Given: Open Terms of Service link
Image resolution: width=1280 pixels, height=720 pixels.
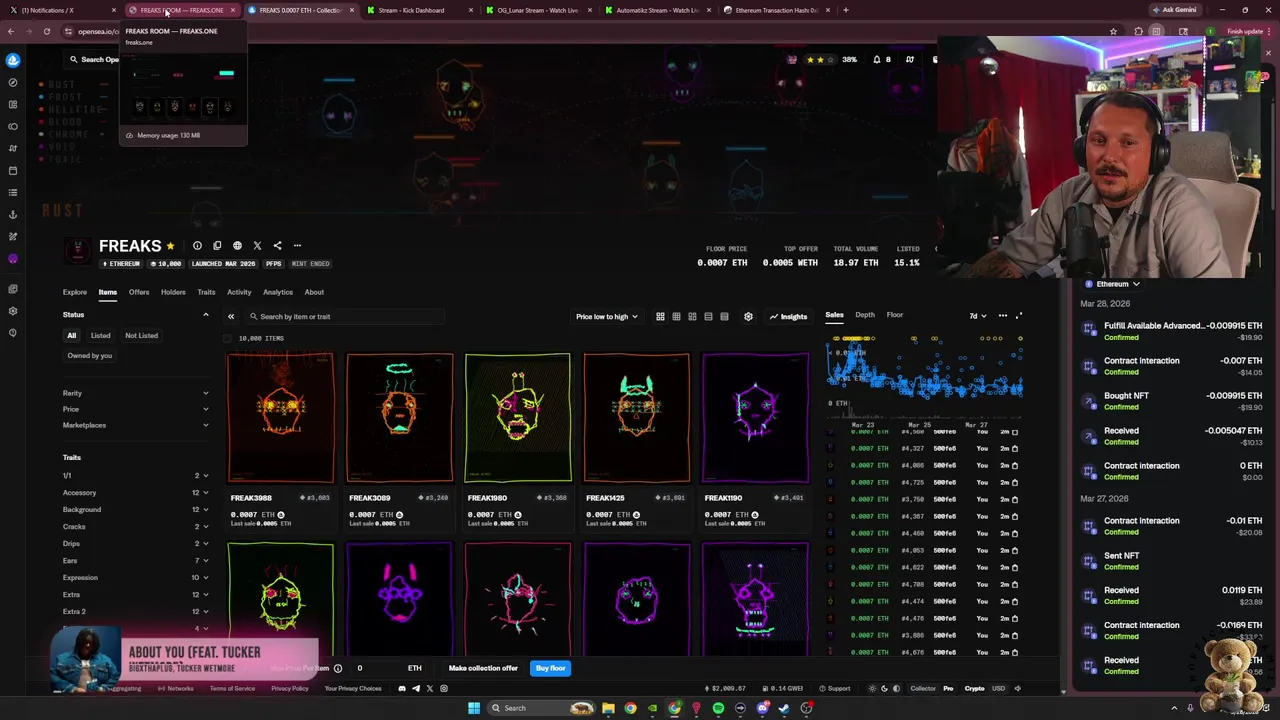Looking at the screenshot, I should 232,688.
